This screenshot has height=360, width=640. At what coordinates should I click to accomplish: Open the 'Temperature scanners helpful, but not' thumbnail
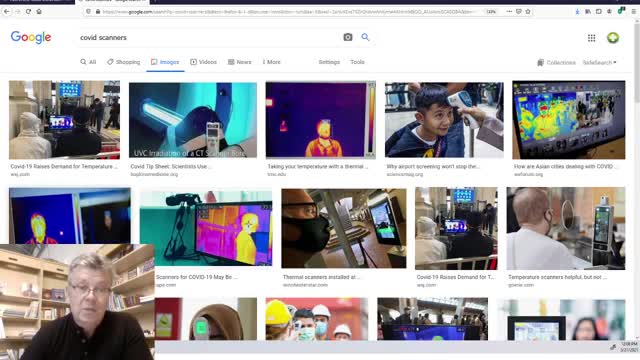point(566,228)
